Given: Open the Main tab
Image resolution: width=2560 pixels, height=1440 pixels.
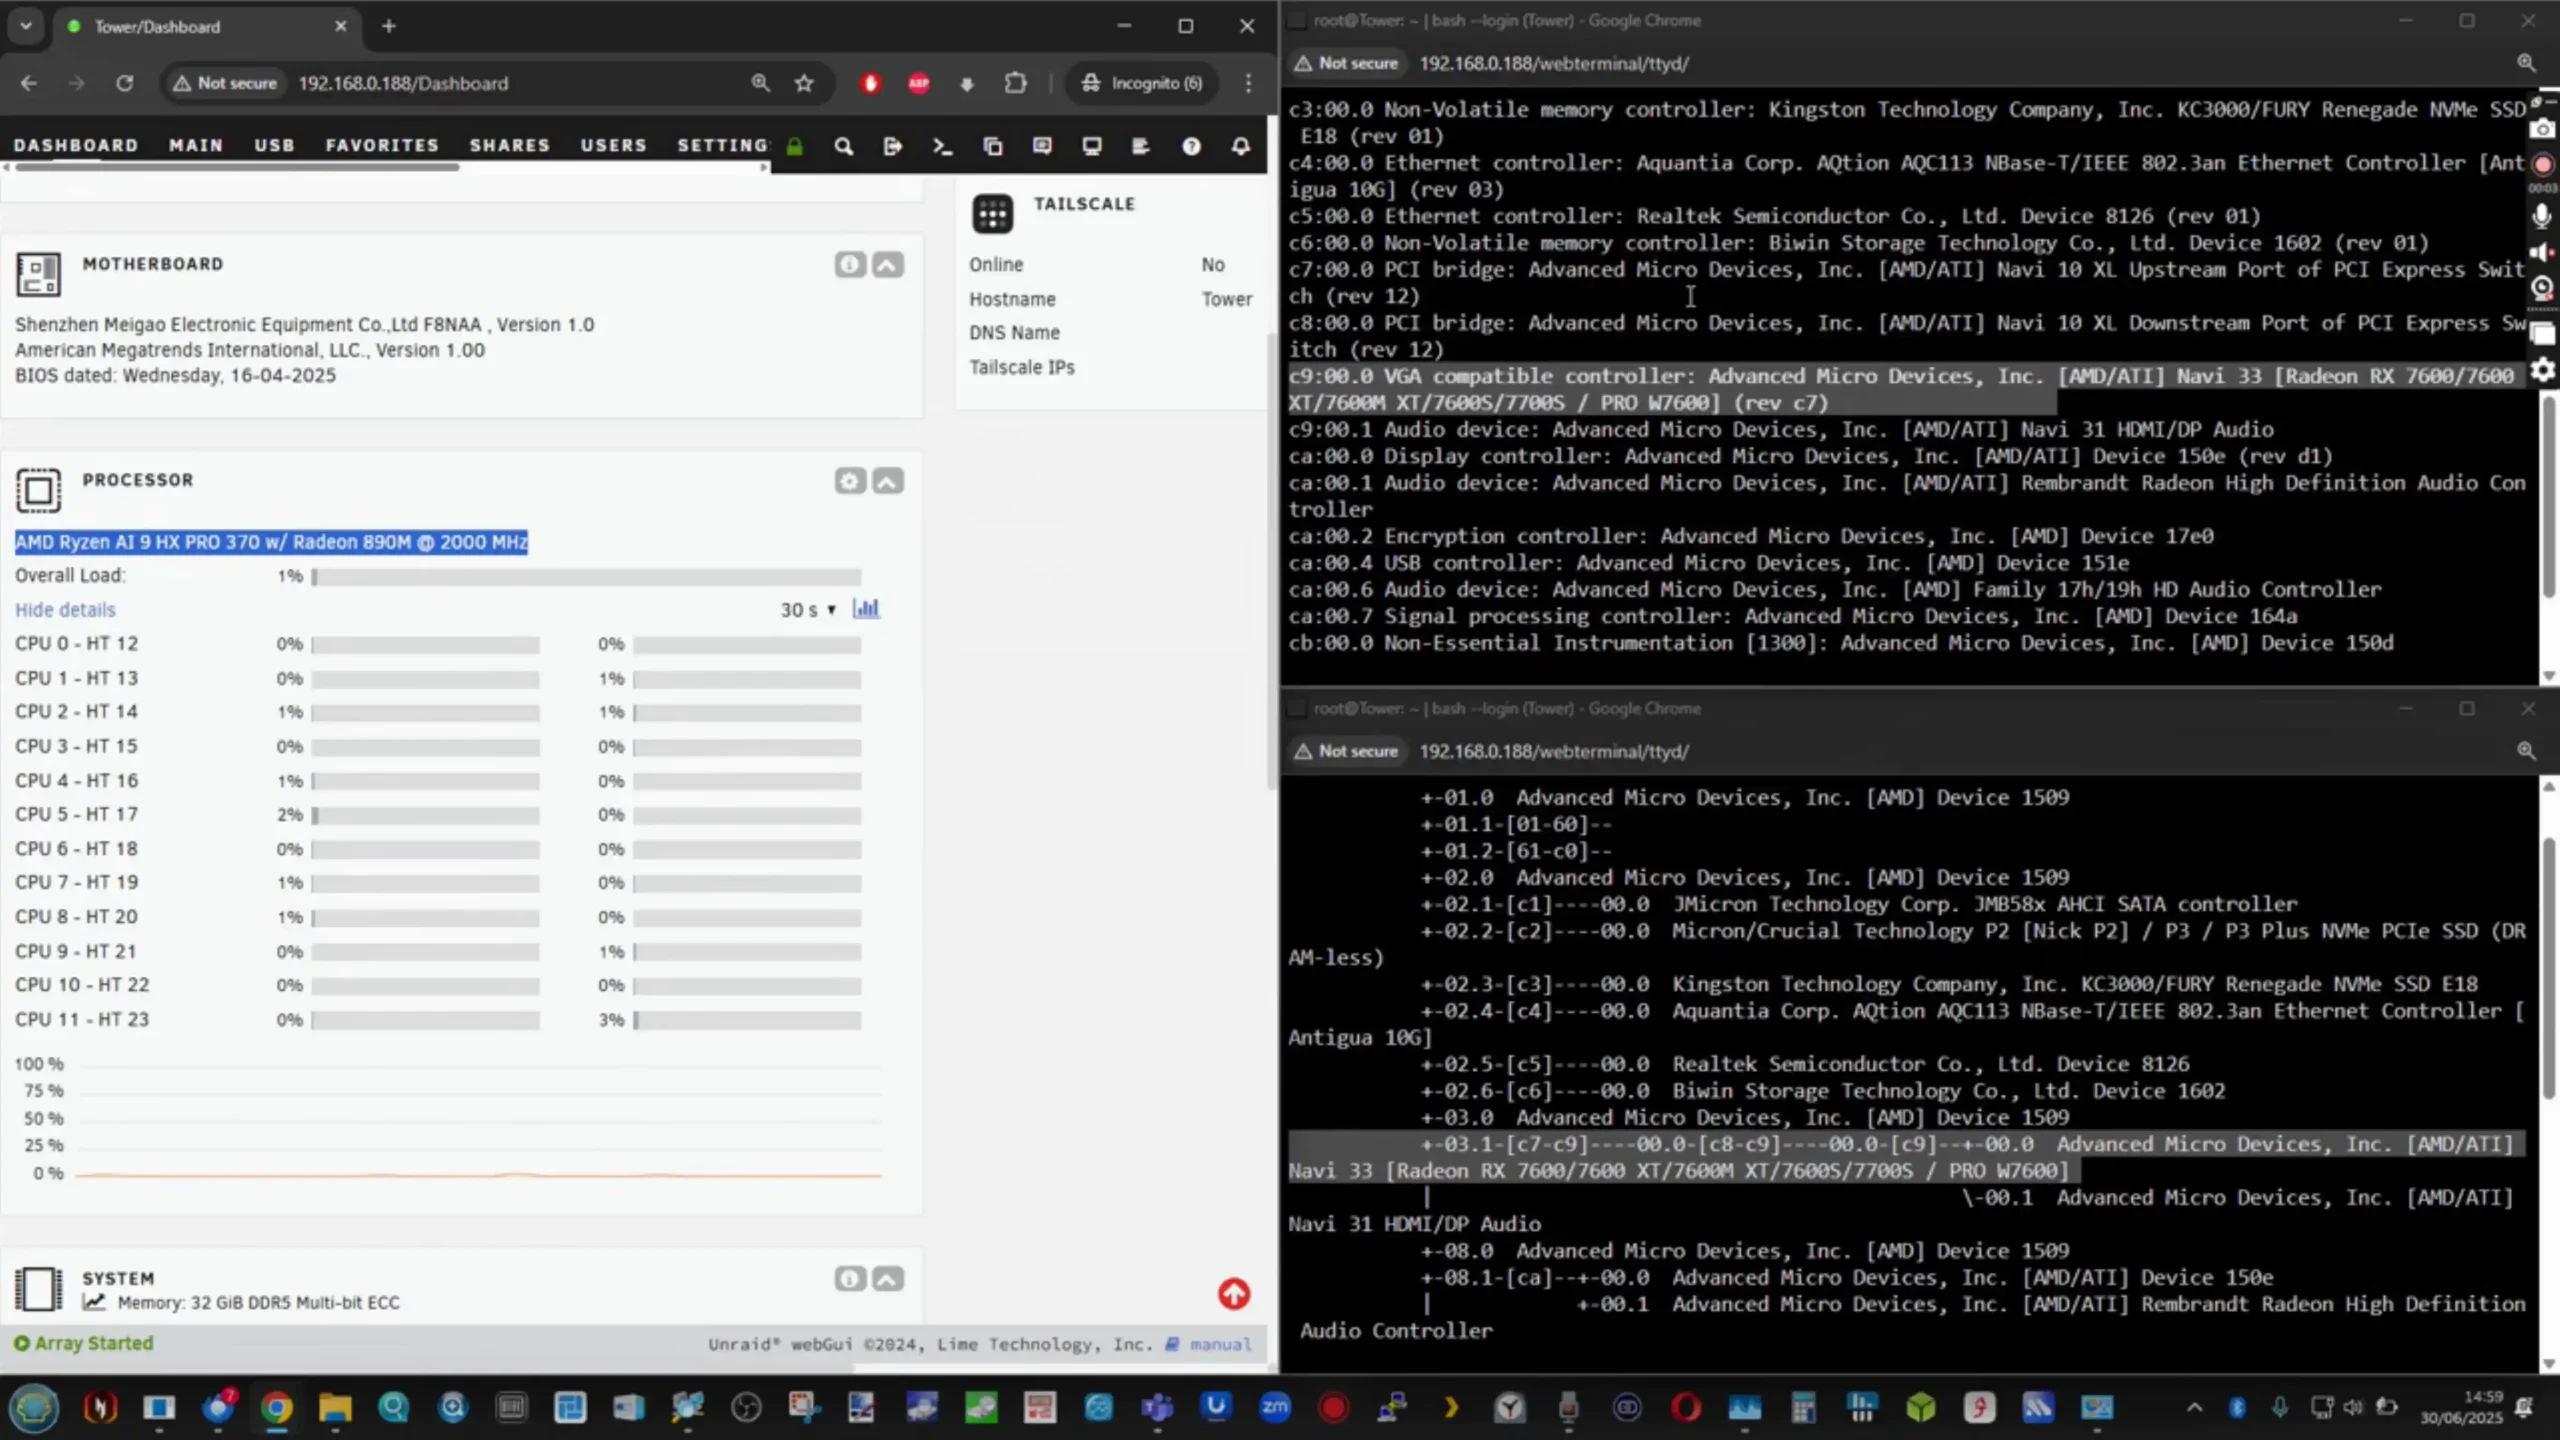Looking at the screenshot, I should click(196, 145).
